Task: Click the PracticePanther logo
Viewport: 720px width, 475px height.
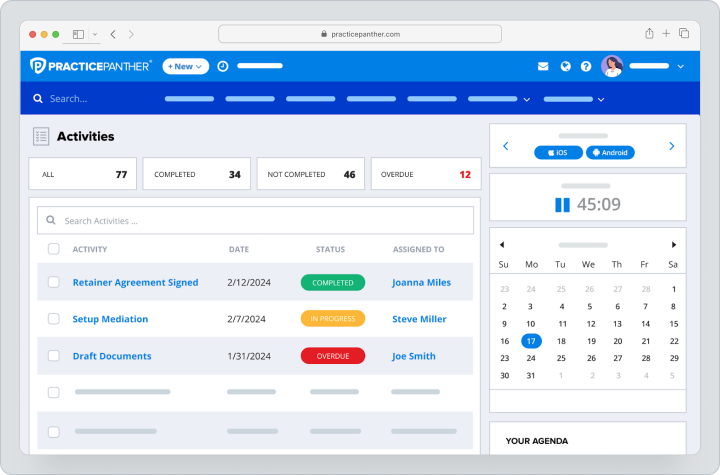Action: (x=90, y=66)
